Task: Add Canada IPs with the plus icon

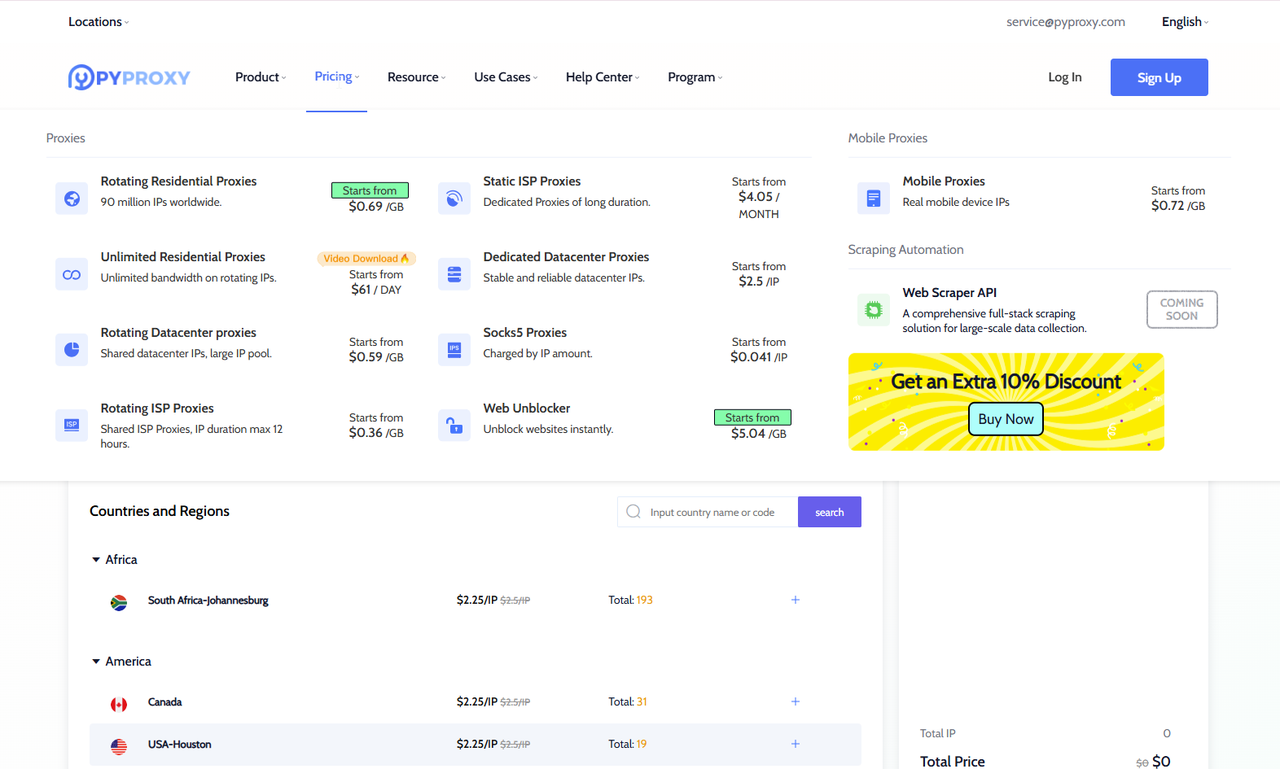Action: [795, 702]
